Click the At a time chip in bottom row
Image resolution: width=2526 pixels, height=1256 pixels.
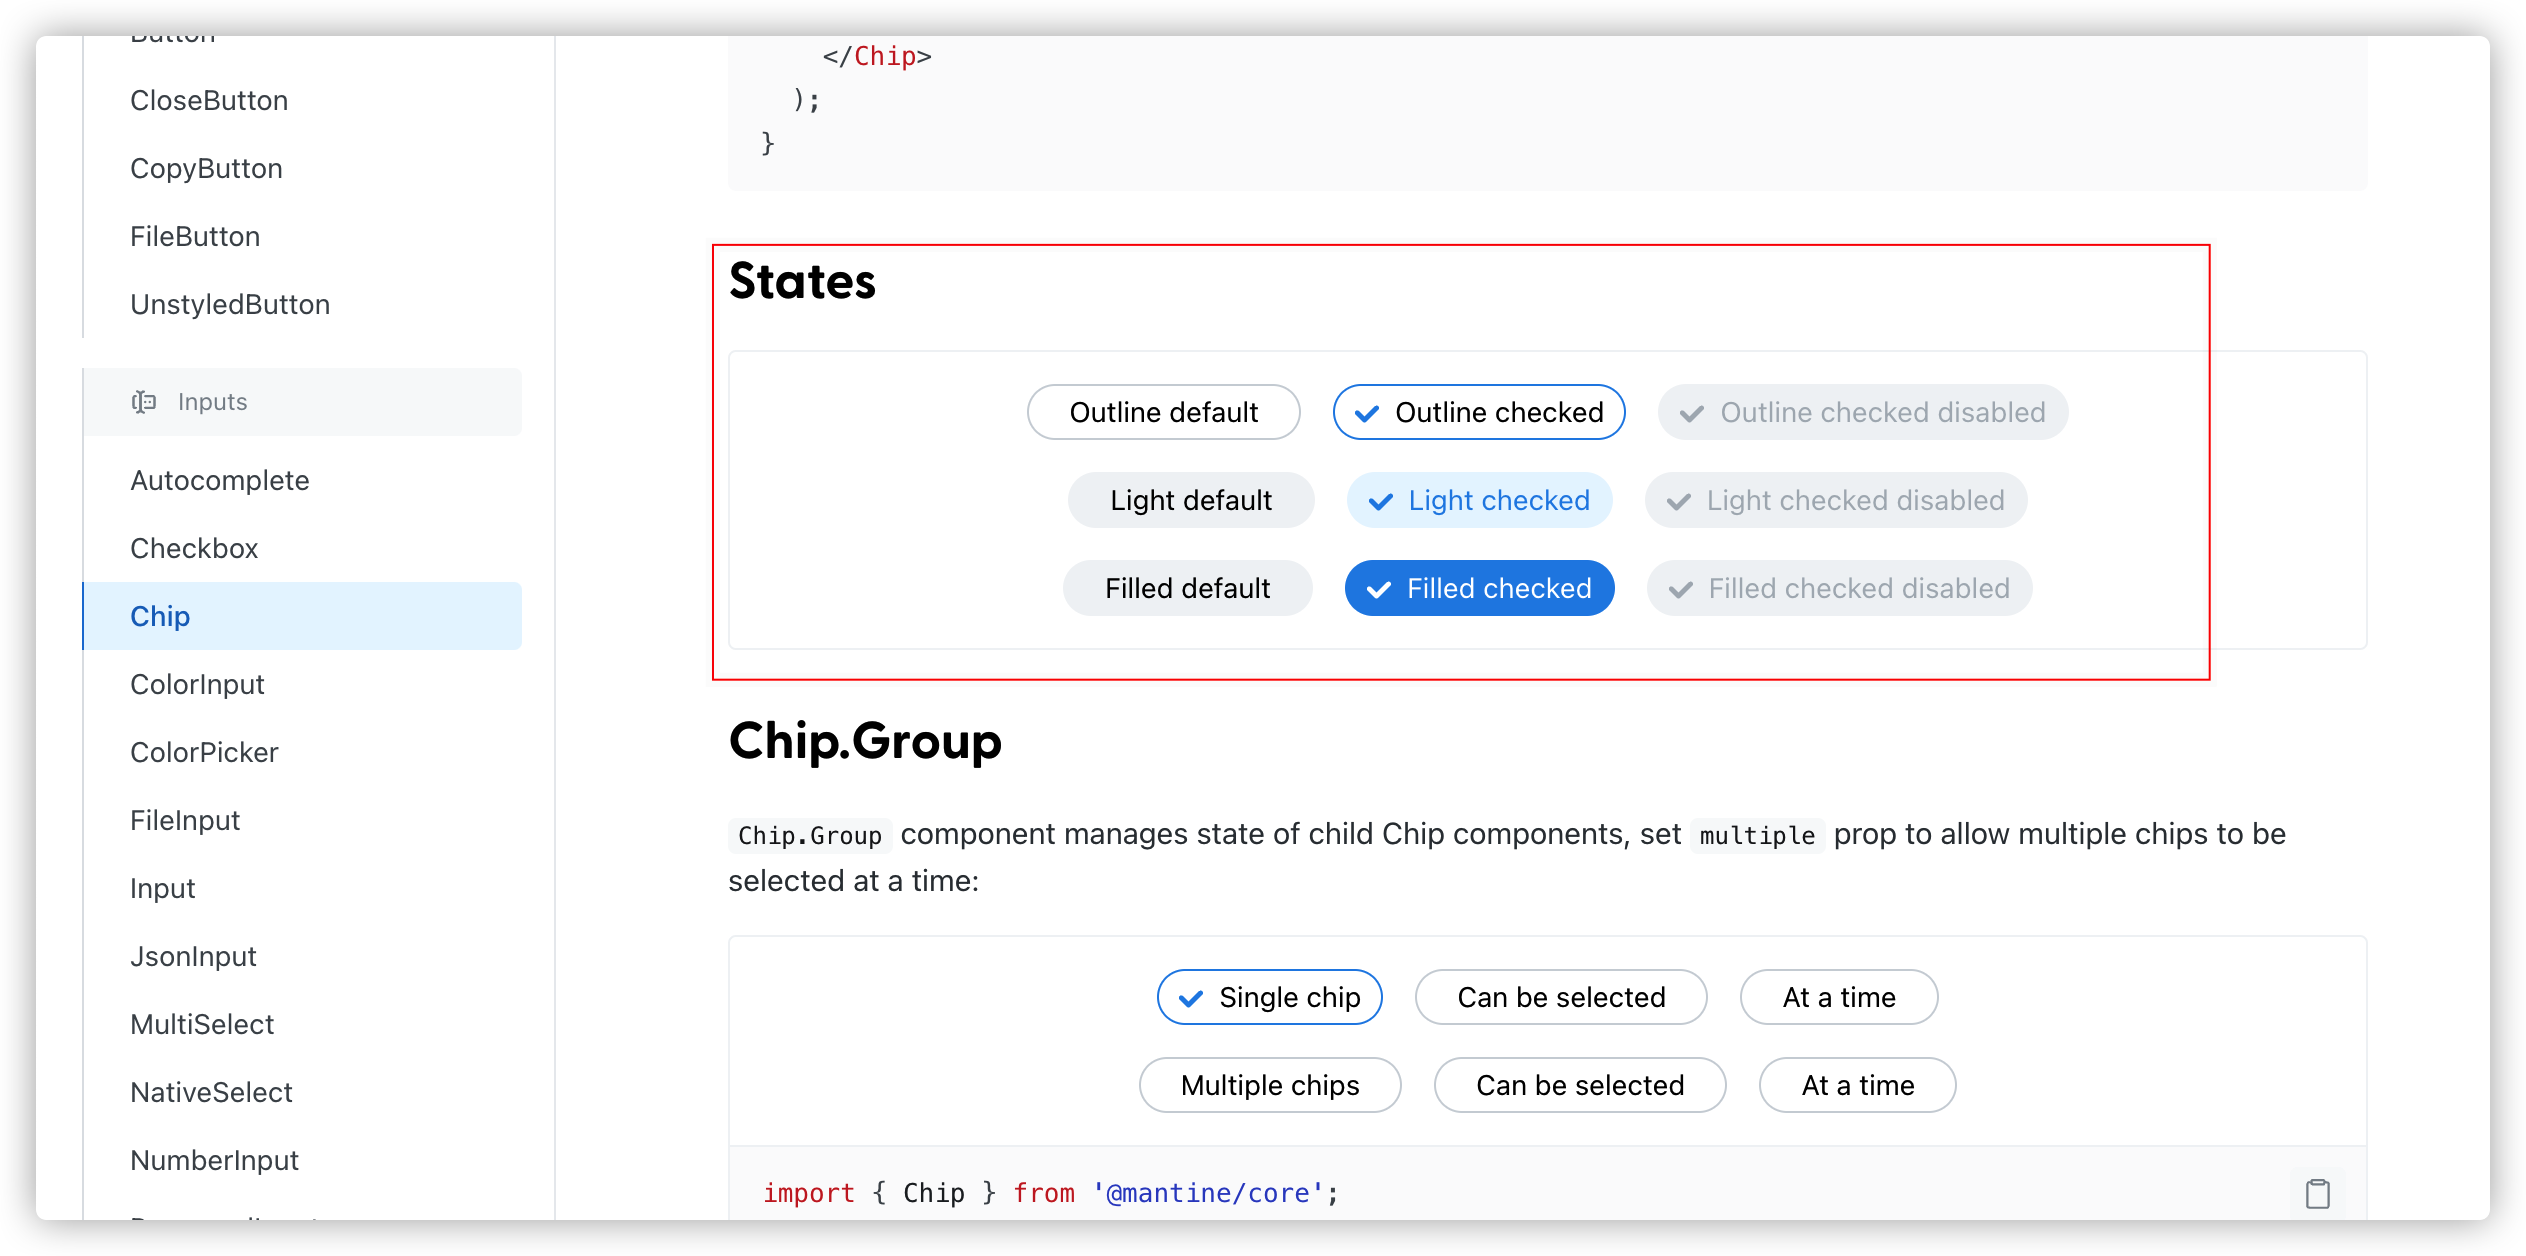click(x=1856, y=1085)
